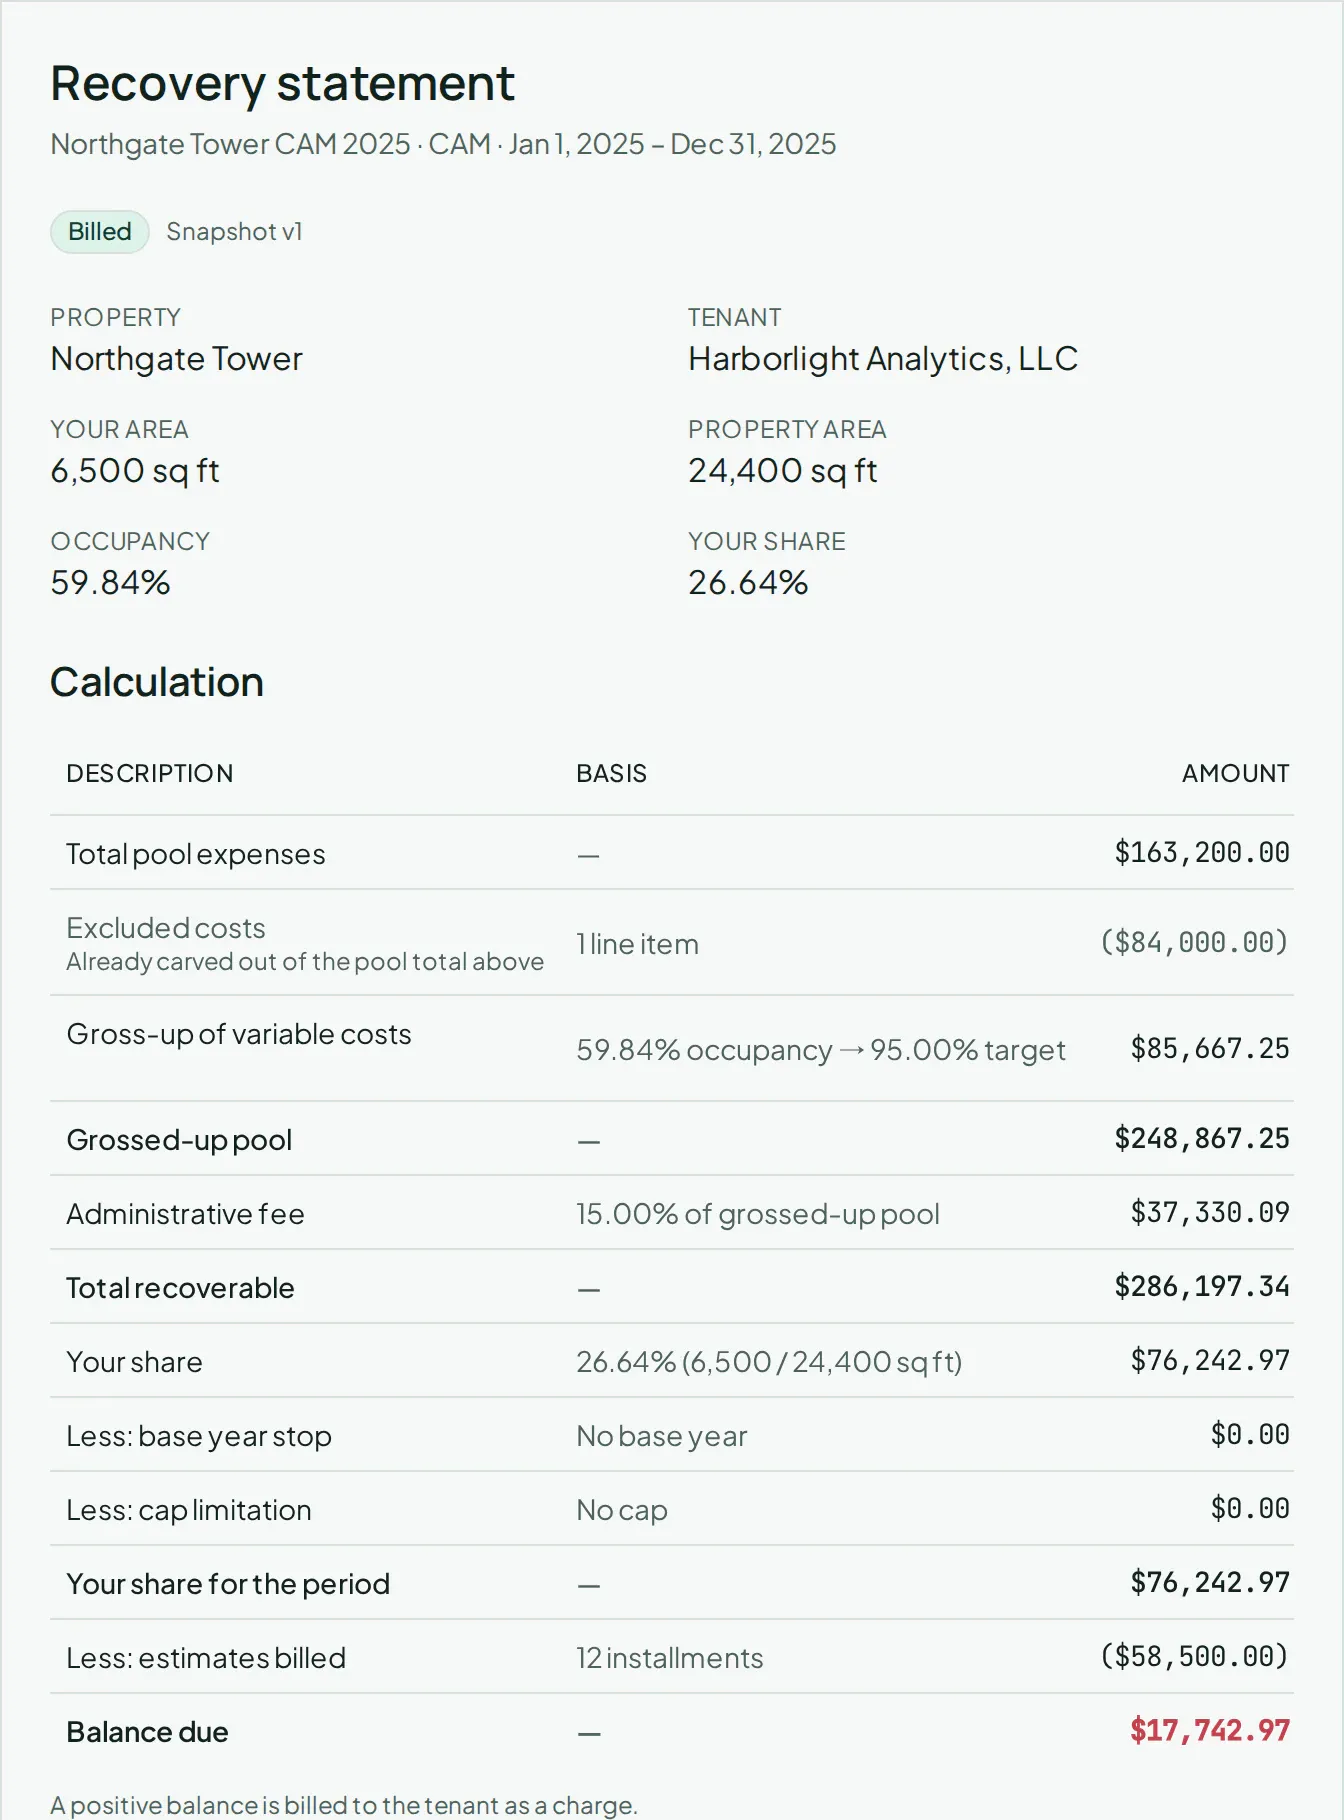Viewport: 1344px width, 1820px height.
Task: Select the "Billed" status badge
Action: tap(100, 232)
